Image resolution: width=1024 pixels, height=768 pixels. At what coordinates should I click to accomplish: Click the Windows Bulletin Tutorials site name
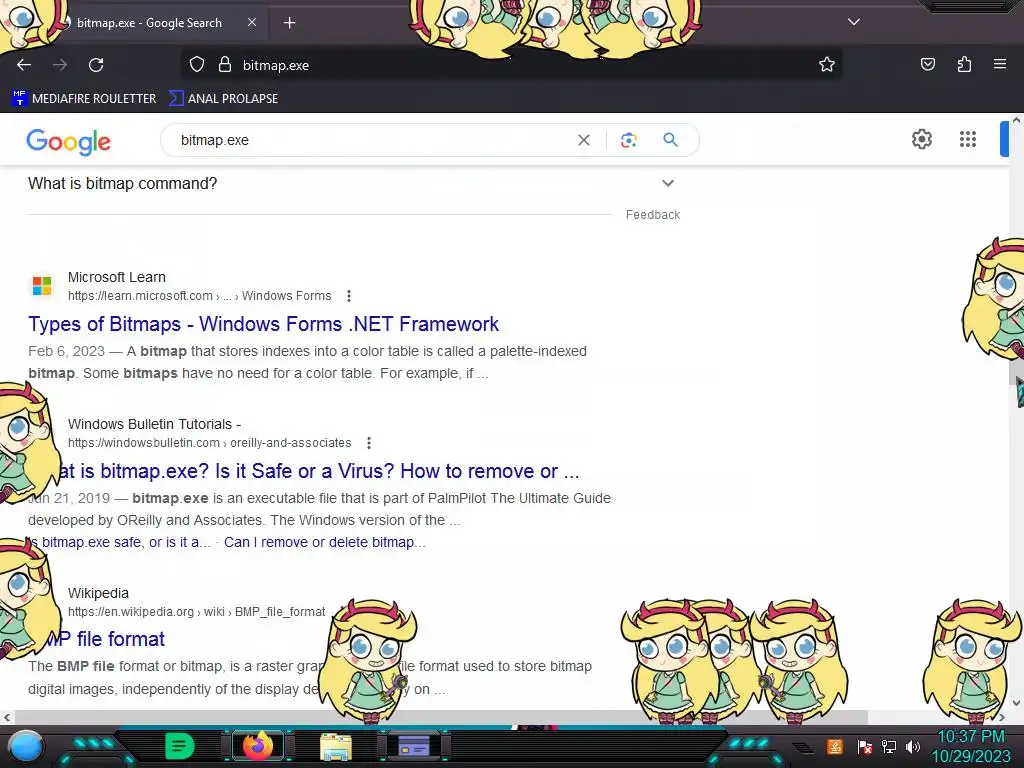(154, 424)
